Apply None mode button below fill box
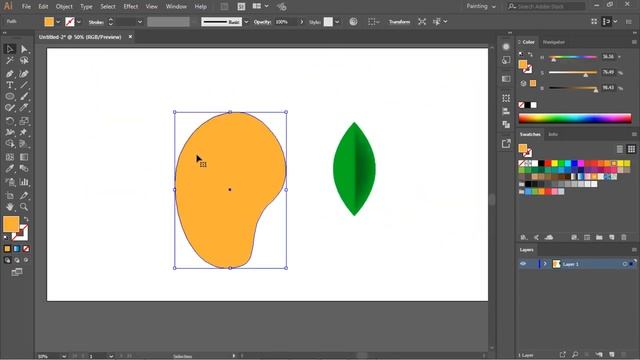 [x=26, y=249]
